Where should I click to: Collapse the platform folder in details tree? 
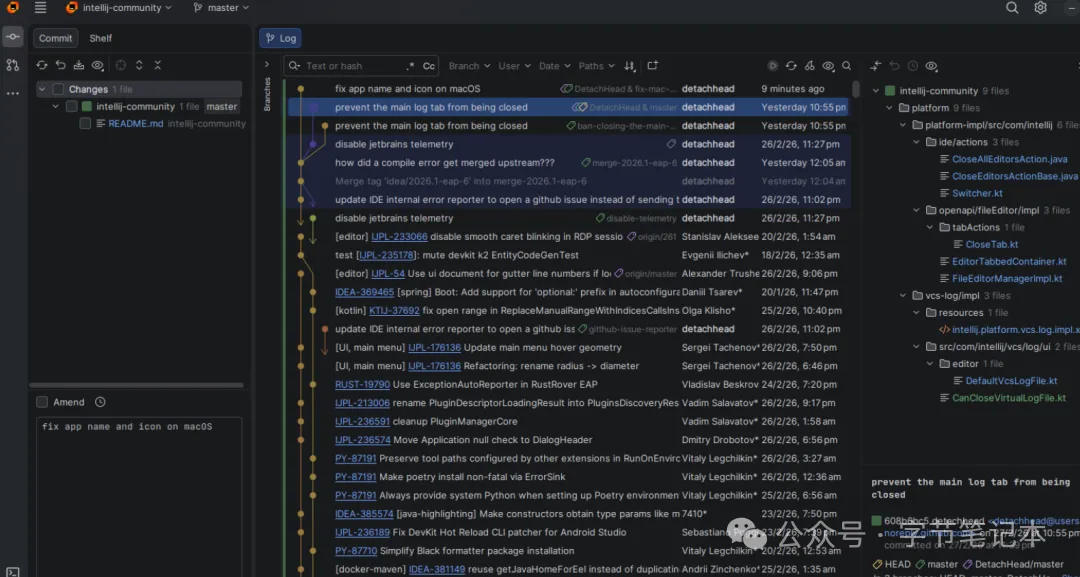(x=890, y=108)
